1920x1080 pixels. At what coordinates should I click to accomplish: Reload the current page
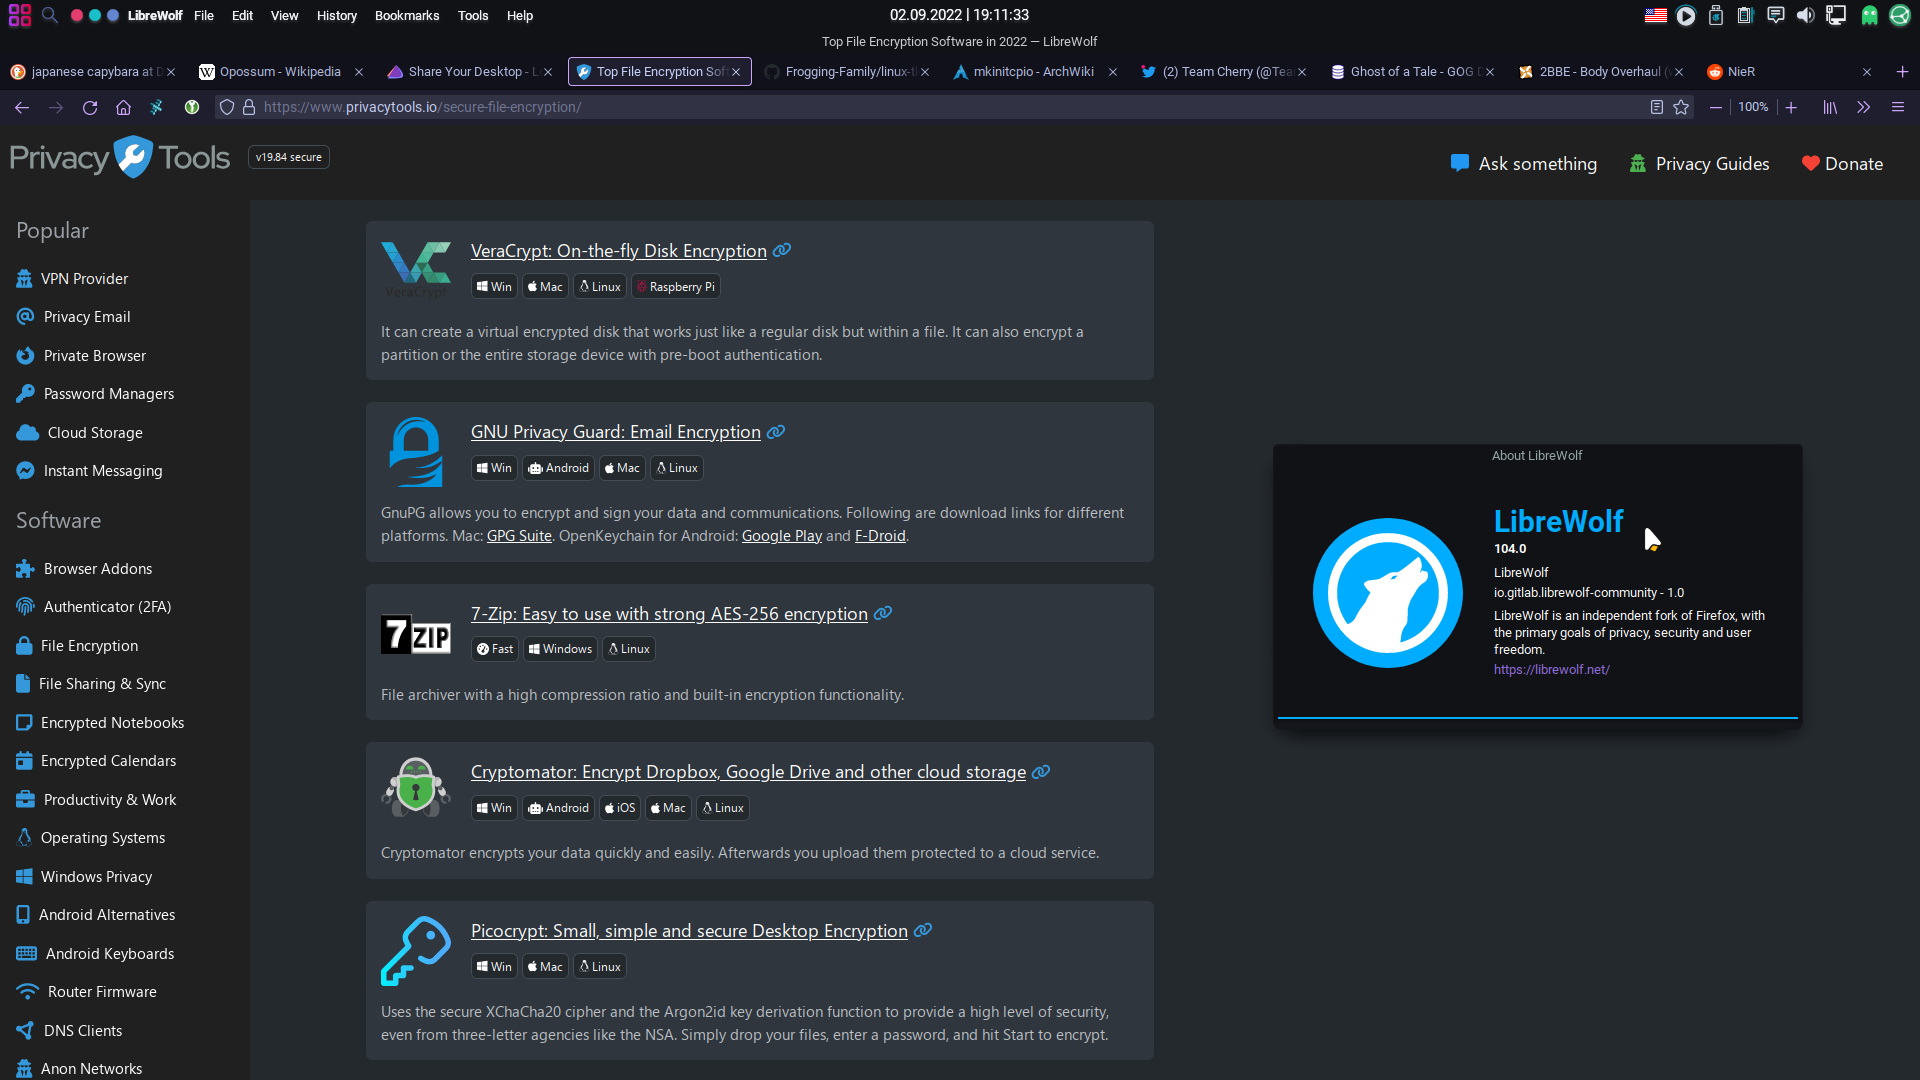(x=90, y=107)
